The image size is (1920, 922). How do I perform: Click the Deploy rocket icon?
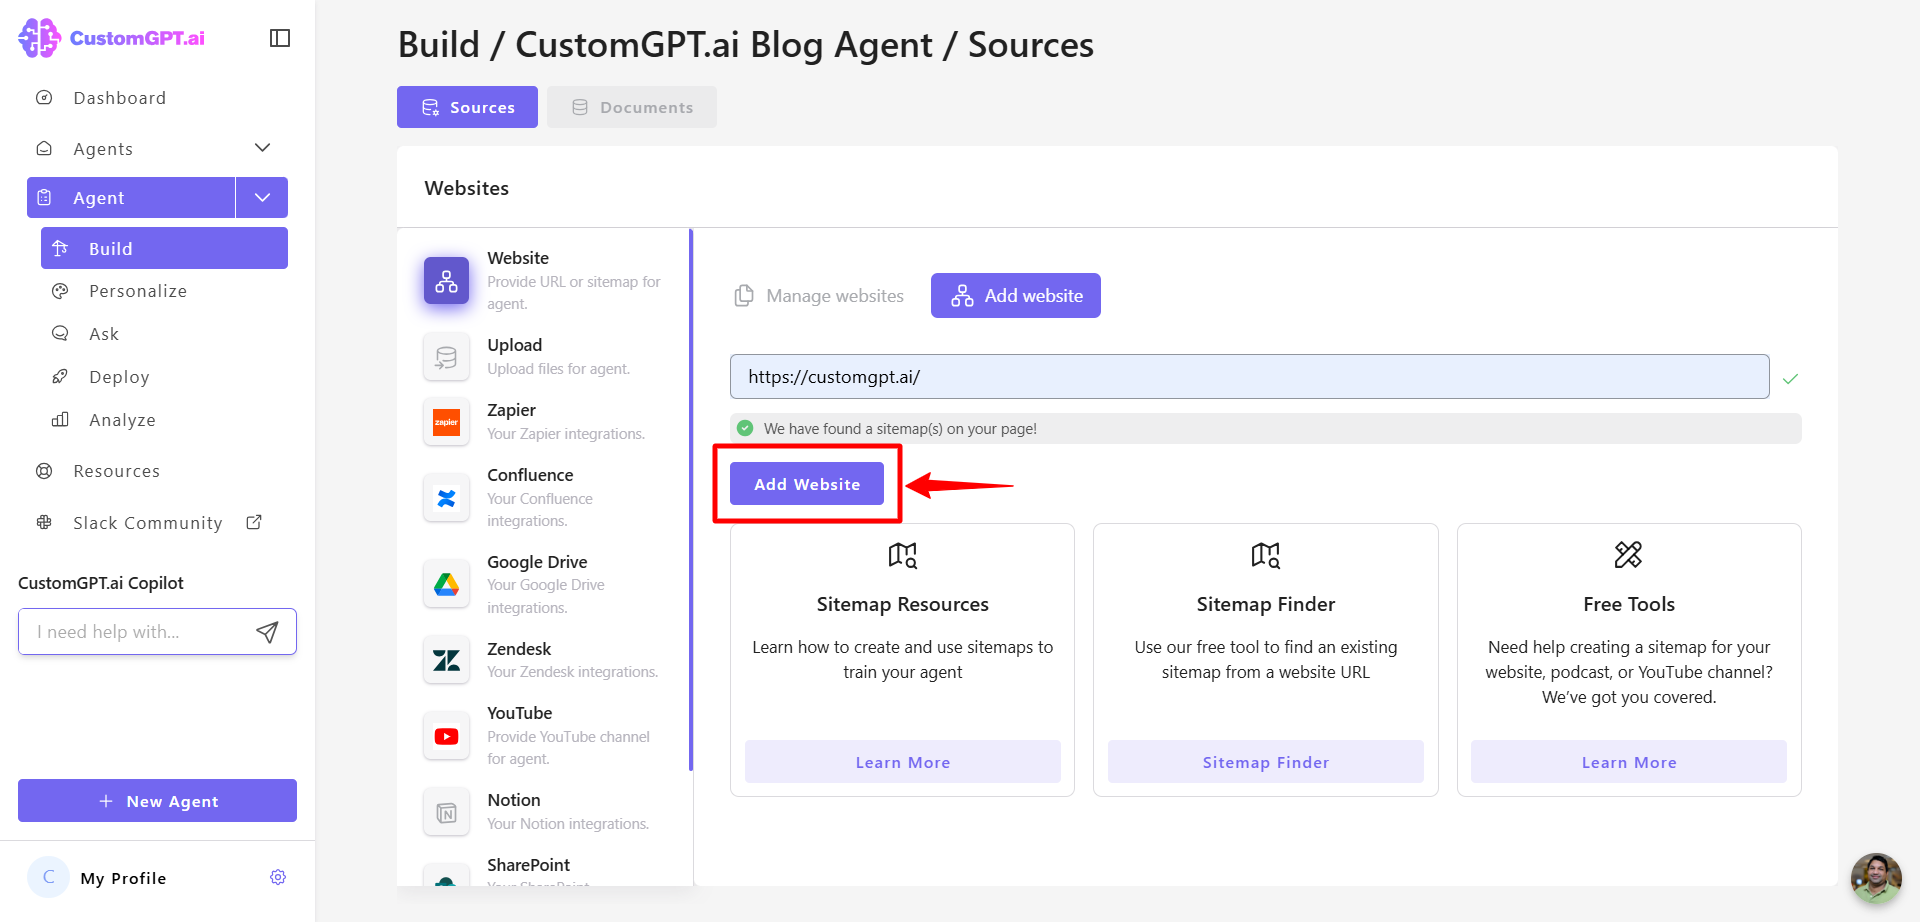(x=60, y=377)
